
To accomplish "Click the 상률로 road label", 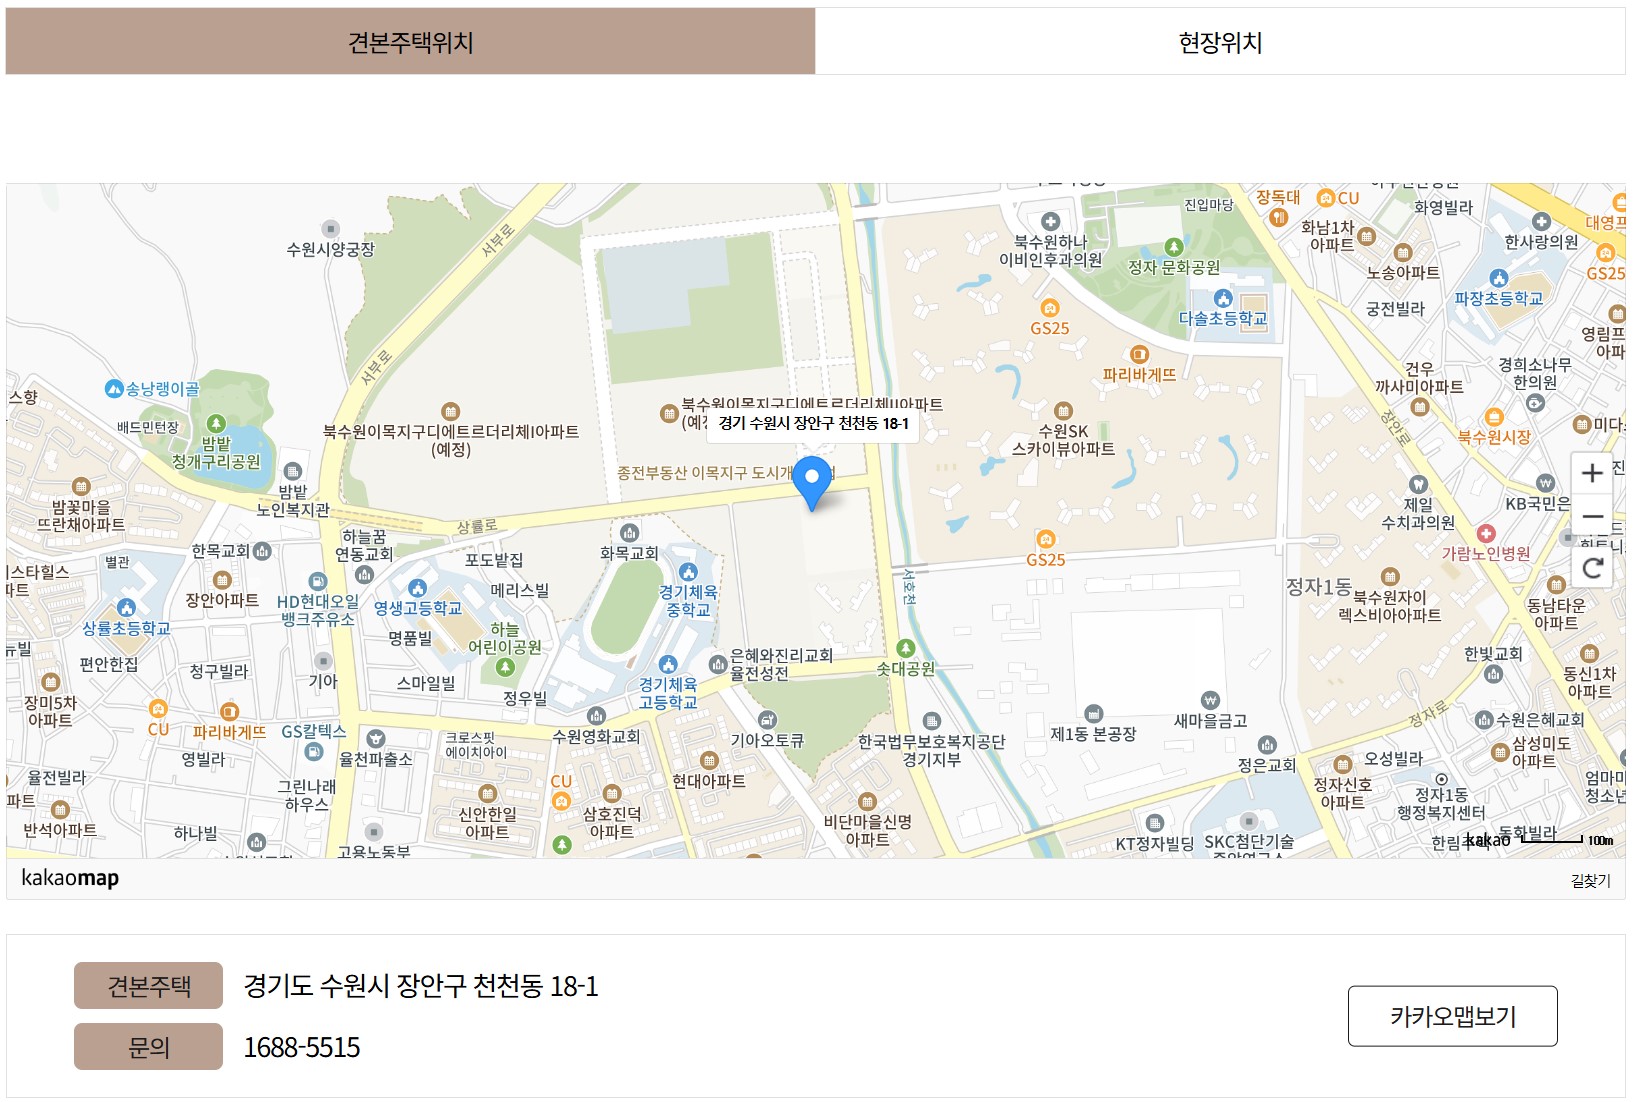I will click(476, 526).
